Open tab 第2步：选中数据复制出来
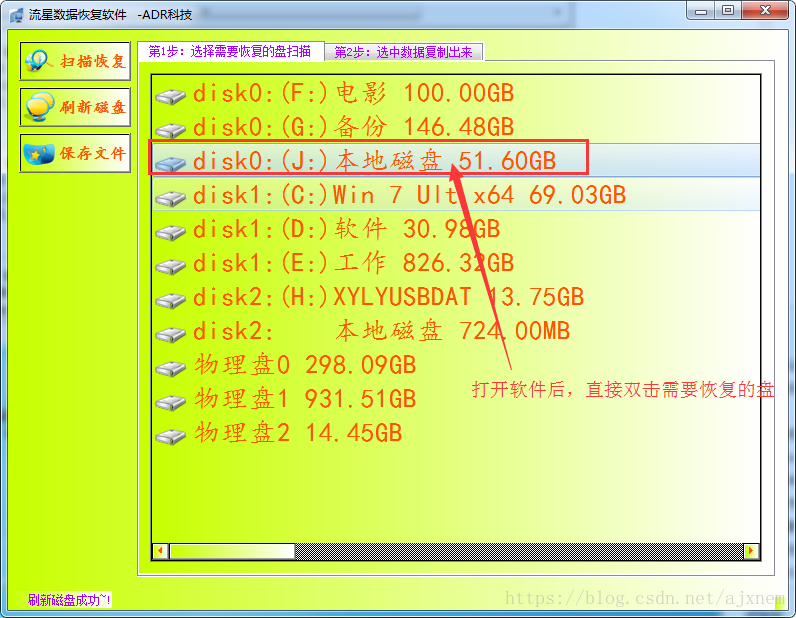 (404, 52)
